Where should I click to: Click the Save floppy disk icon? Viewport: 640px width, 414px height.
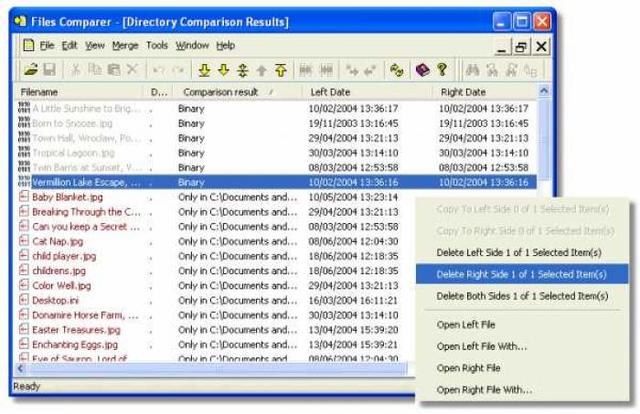(x=49, y=70)
